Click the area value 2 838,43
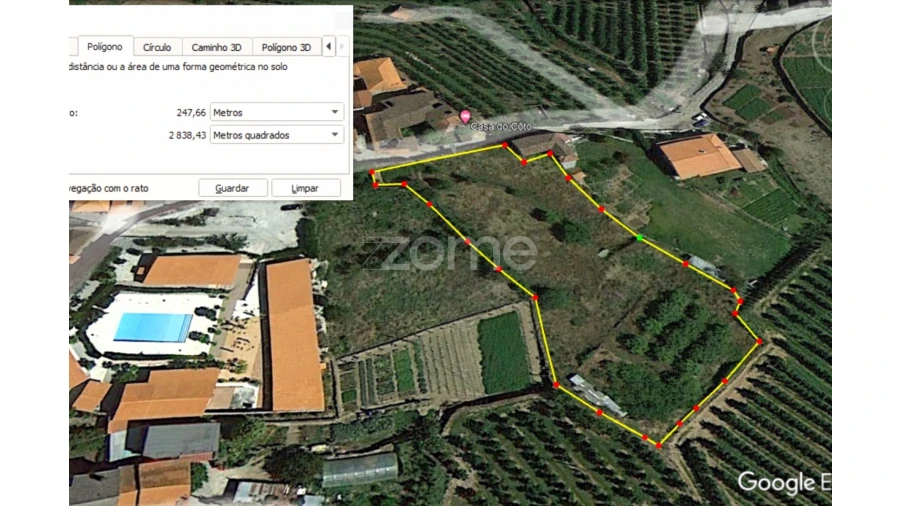The width and height of the screenshot is (900, 506). pos(187,135)
